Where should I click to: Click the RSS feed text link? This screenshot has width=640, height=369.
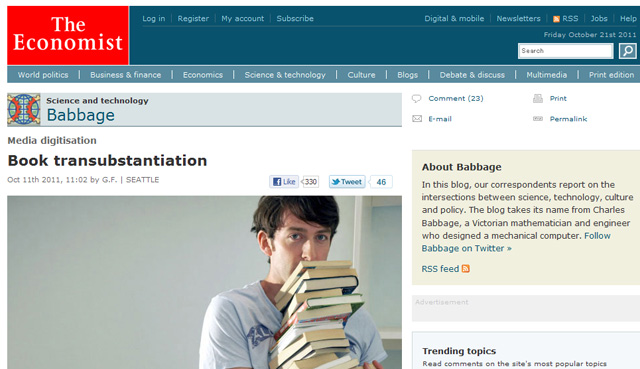click(440, 269)
